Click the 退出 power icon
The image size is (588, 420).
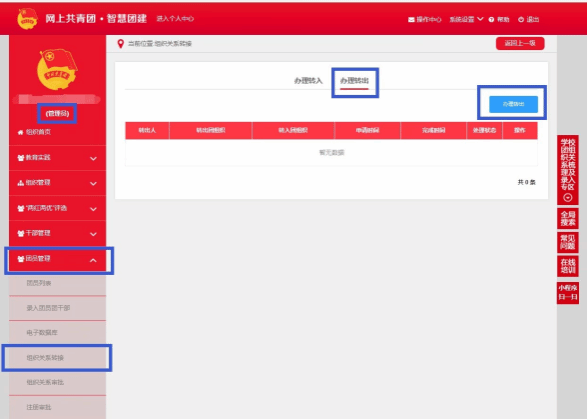pyautogui.click(x=521, y=20)
